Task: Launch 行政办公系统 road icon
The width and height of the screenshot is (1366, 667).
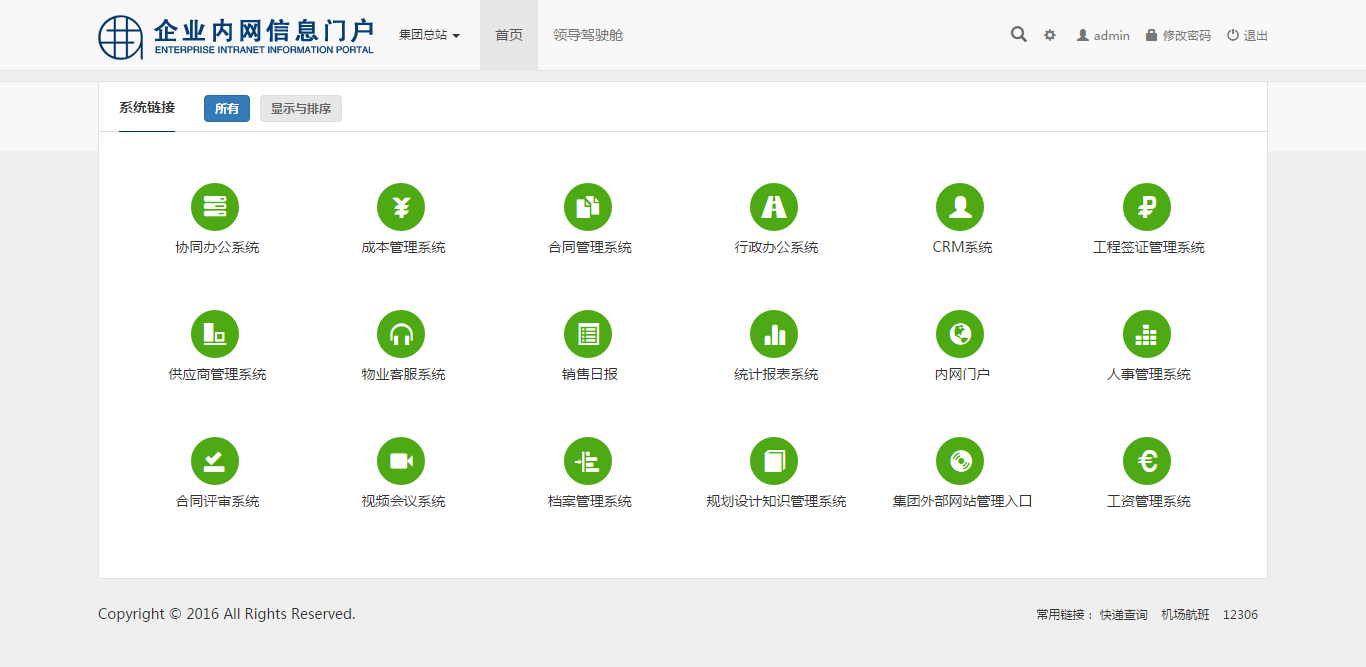Action: tap(774, 207)
